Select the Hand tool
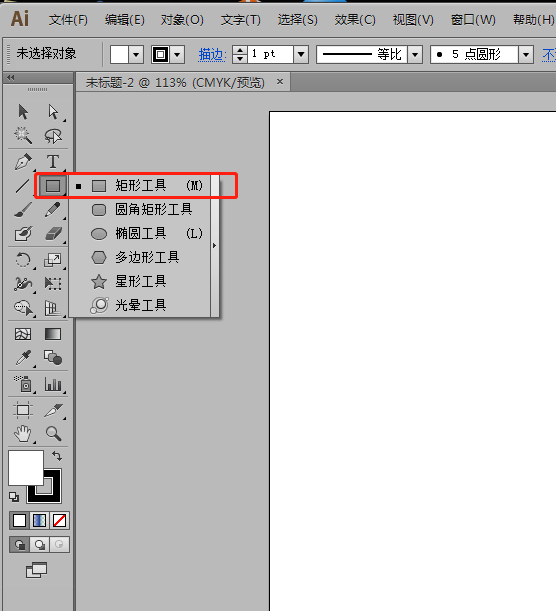 tap(23, 433)
